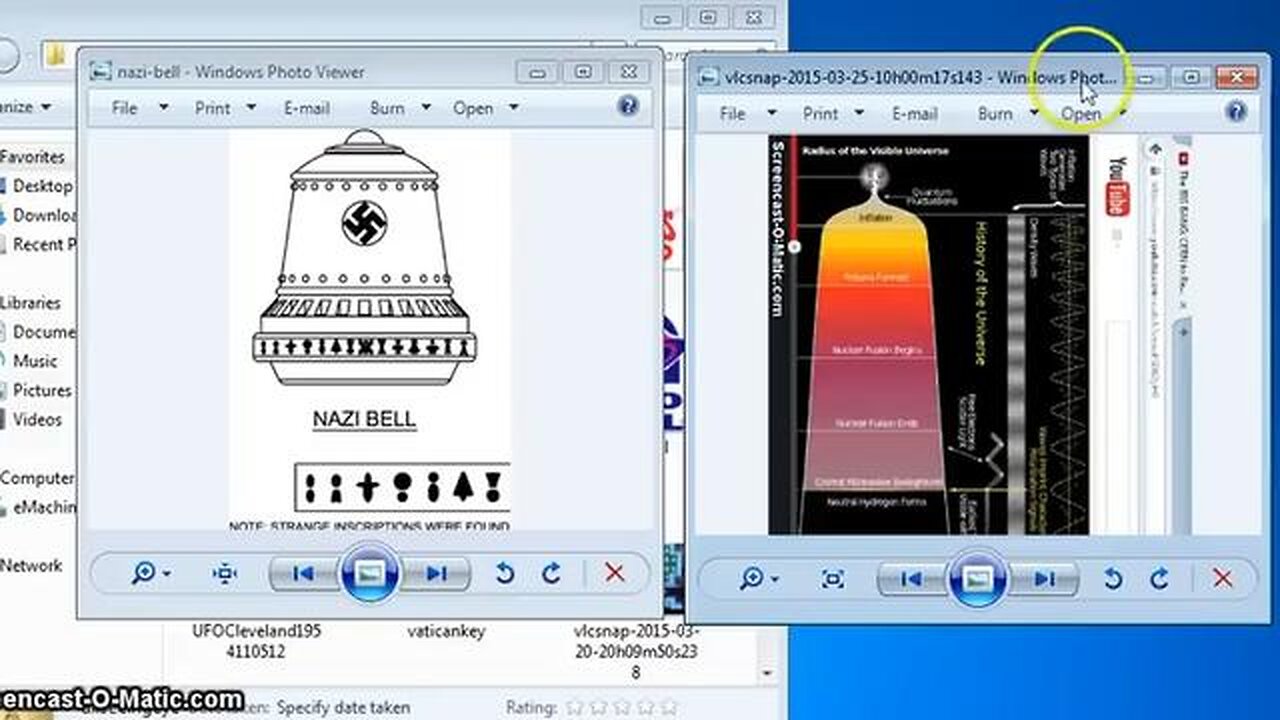Open help in vlcsnap viewer
This screenshot has width=1280, height=720.
point(1236,111)
